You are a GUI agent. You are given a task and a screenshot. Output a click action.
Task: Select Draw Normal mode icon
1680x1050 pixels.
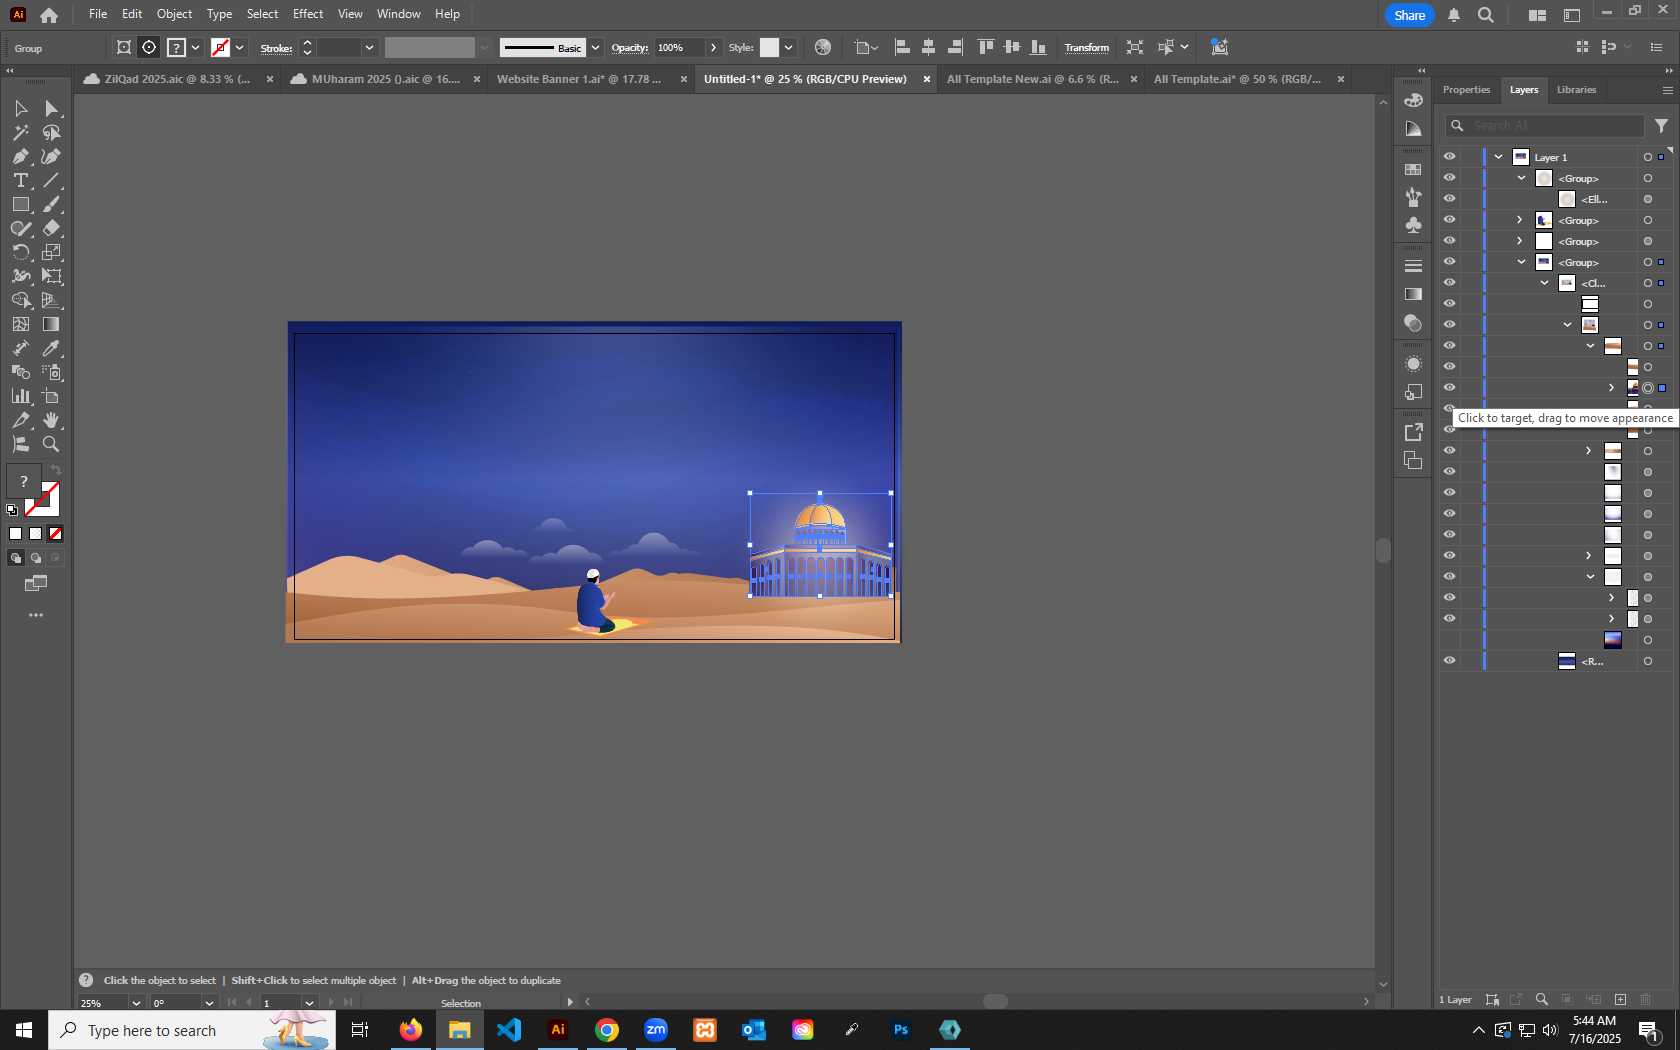tap(15, 558)
